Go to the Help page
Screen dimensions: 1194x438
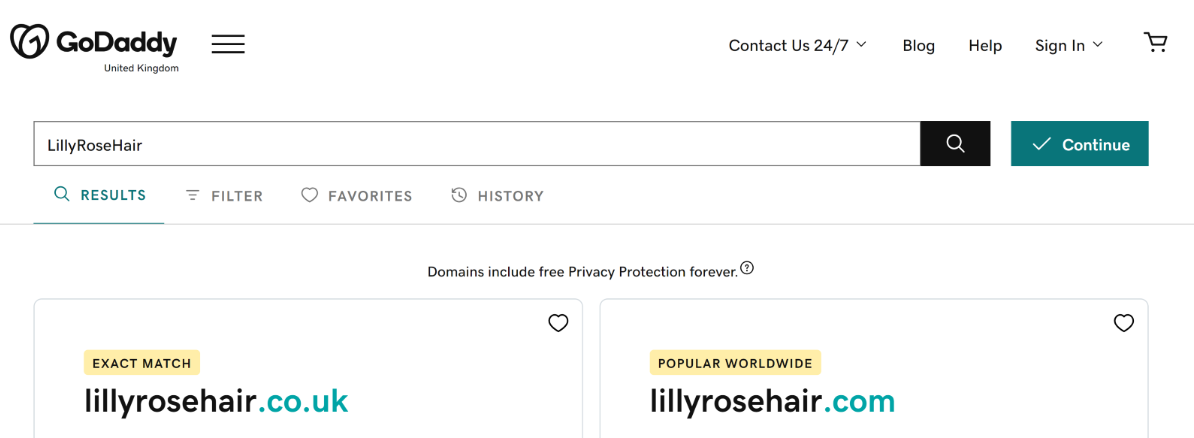tap(985, 45)
